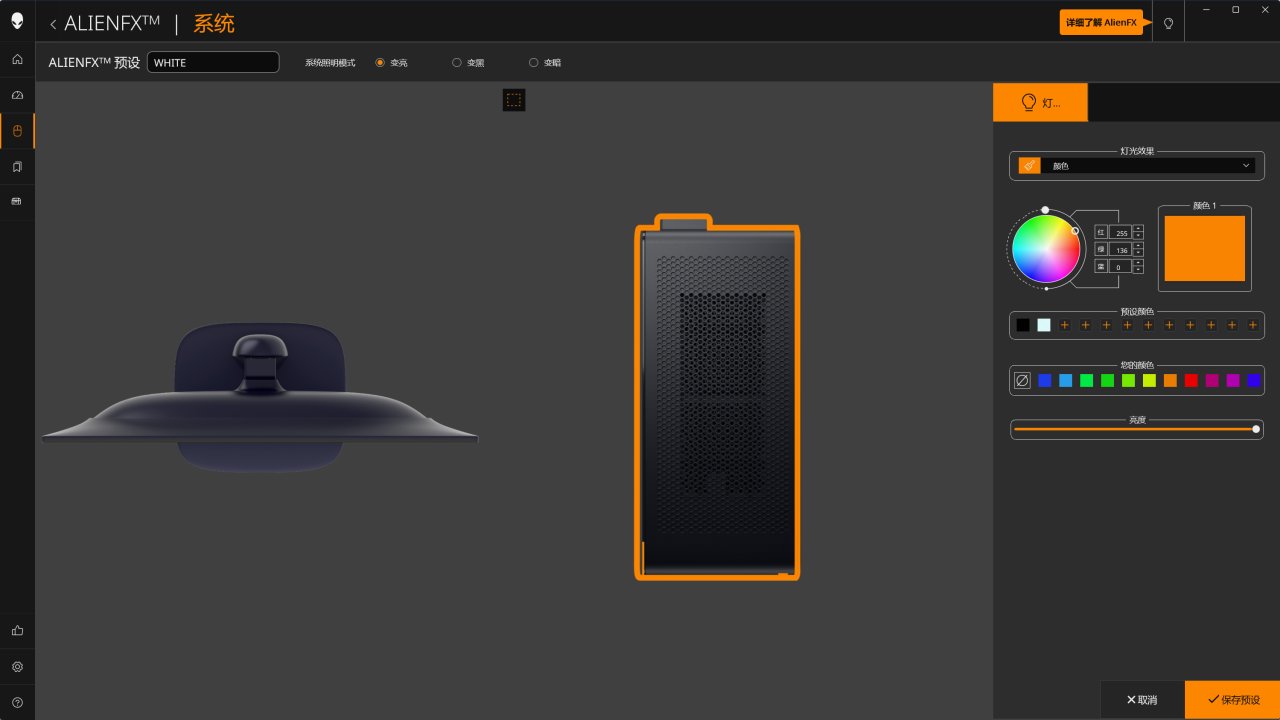The height and width of the screenshot is (720, 1280).
Task: Click the Alienware head logo
Action: [x=17, y=22]
